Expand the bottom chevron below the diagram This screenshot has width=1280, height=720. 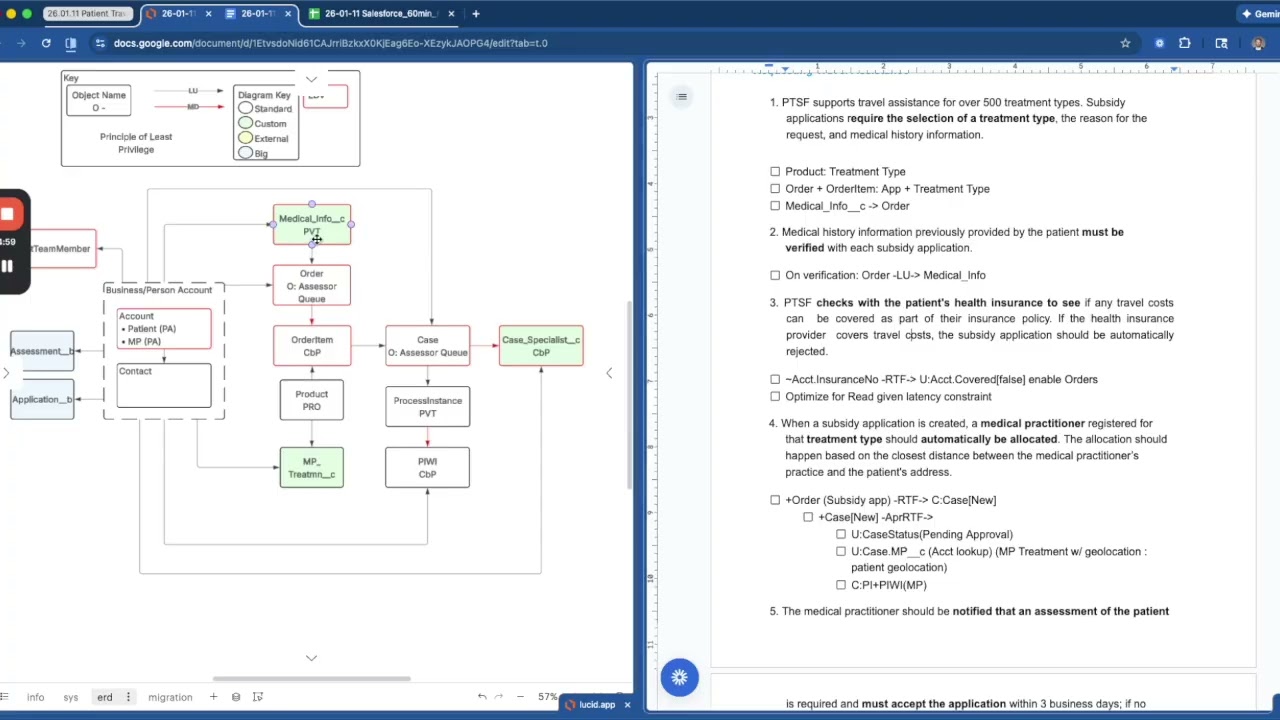[311, 658]
